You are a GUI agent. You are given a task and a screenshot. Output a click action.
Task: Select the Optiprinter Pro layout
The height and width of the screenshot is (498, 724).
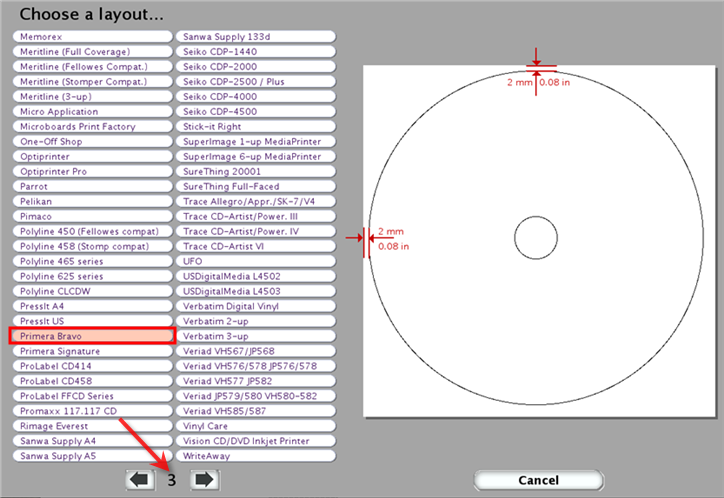click(93, 171)
